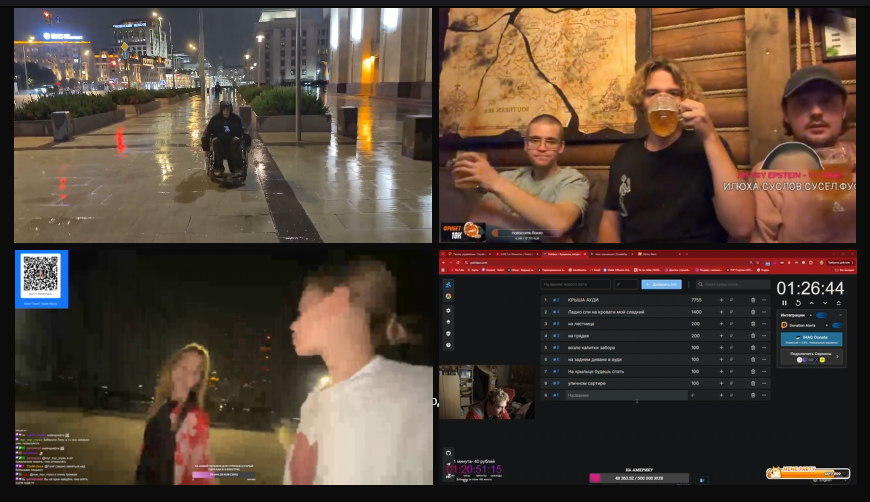
Task: Focus the search lots field
Action: [x=732, y=285]
